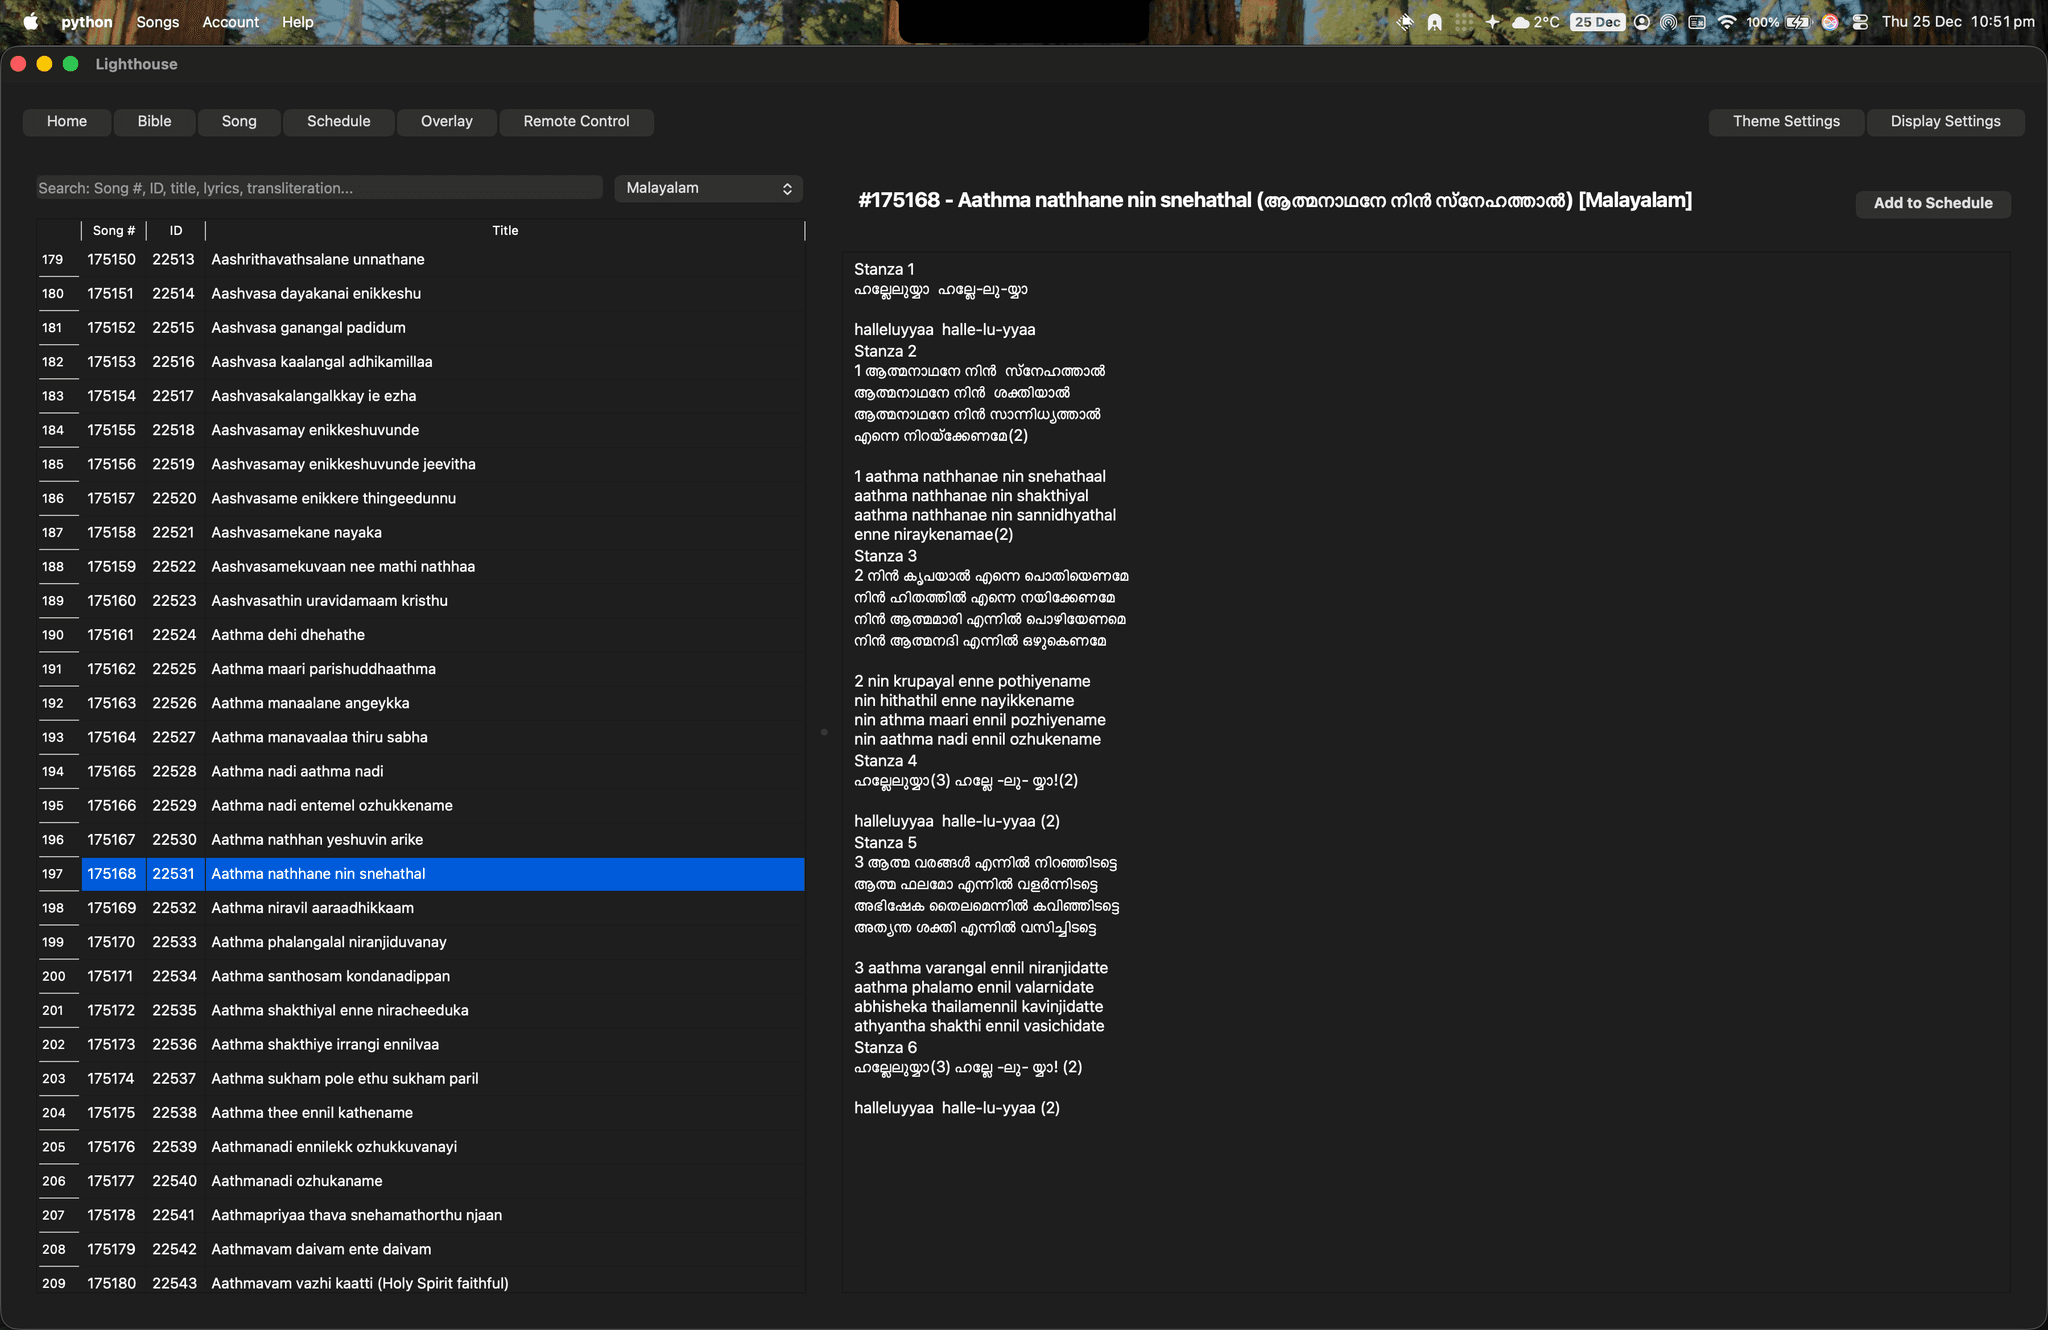
Task: Focus the song search field
Action: point(318,188)
